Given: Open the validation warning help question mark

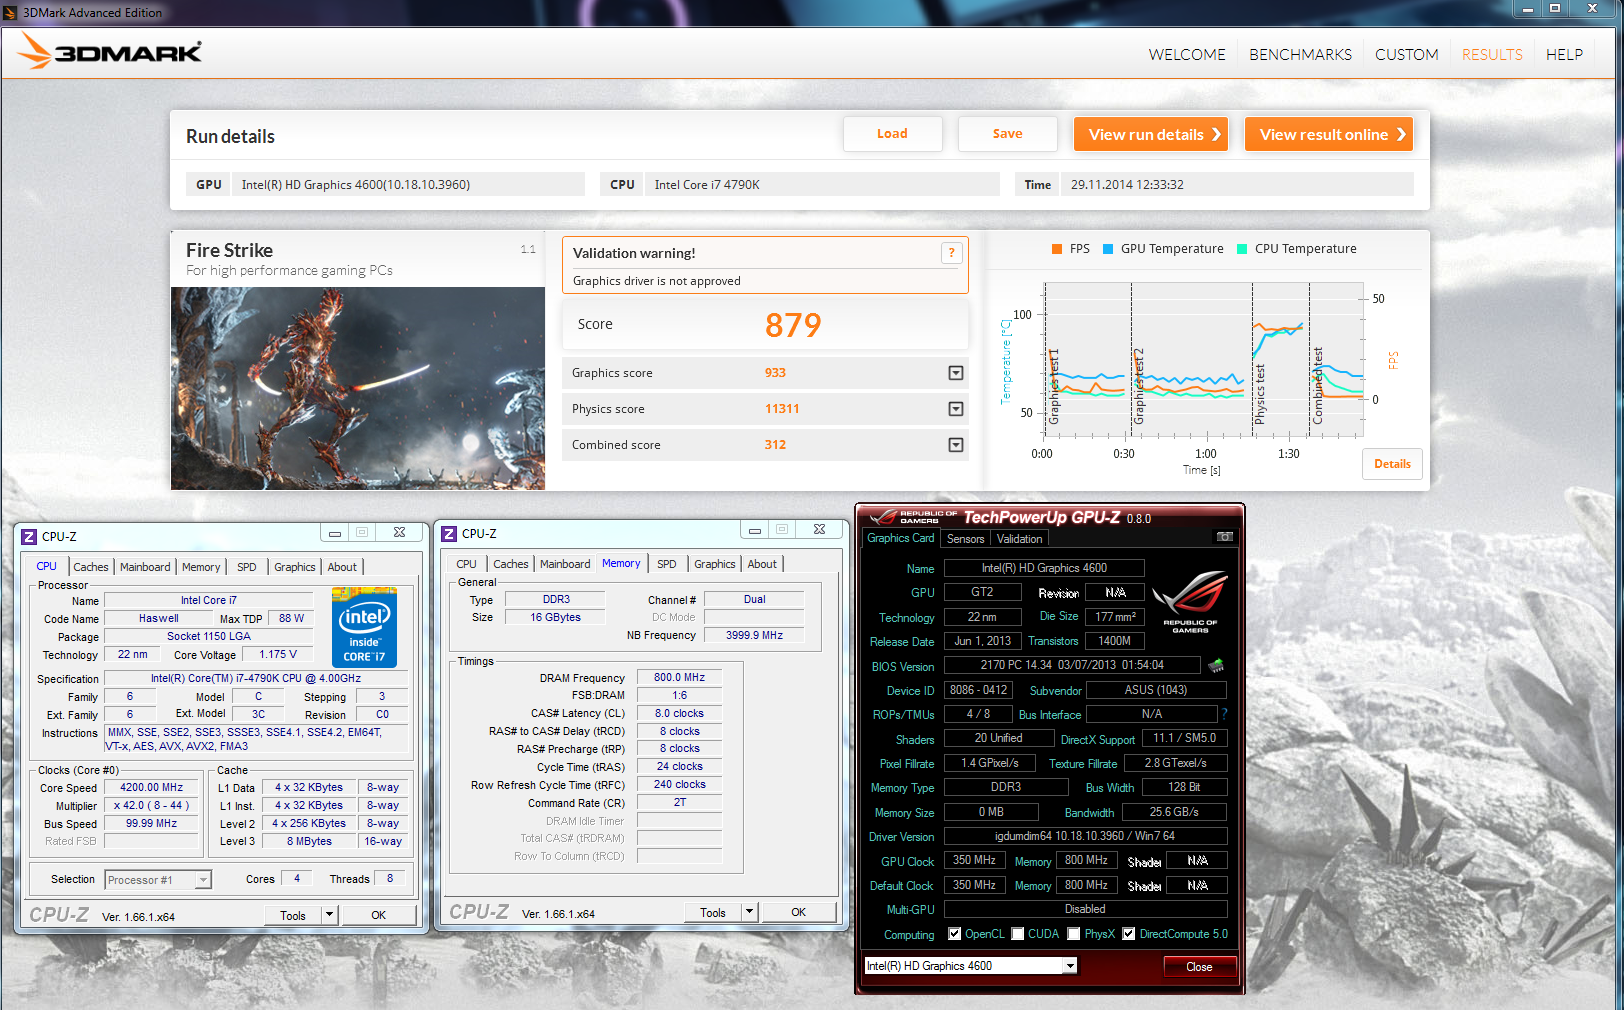Looking at the screenshot, I should point(951,253).
